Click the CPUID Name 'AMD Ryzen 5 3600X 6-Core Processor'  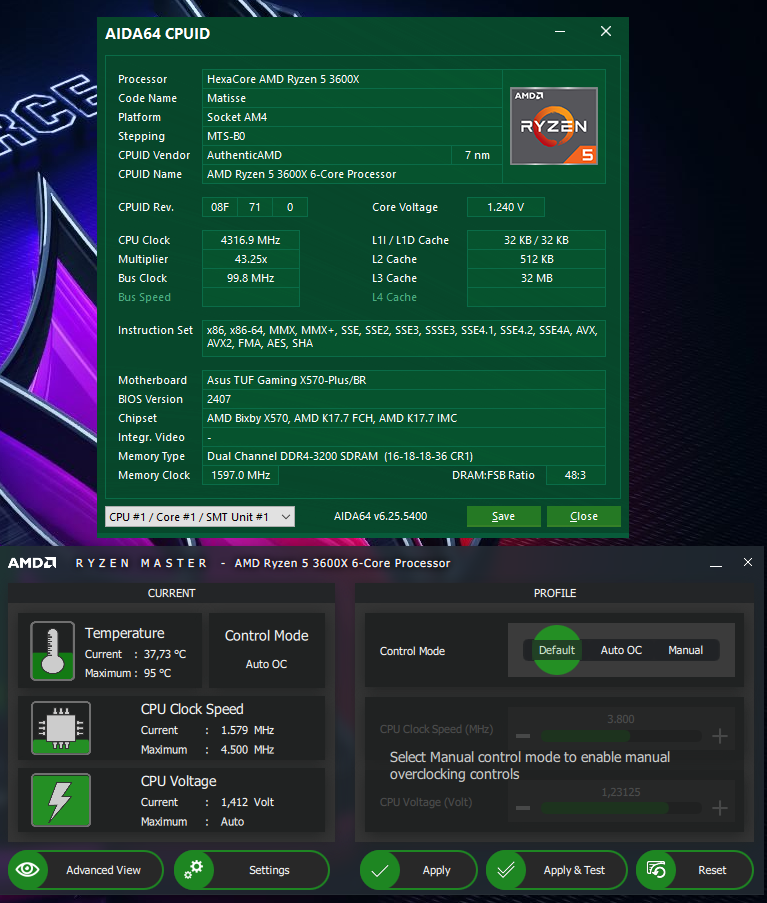tap(352, 174)
